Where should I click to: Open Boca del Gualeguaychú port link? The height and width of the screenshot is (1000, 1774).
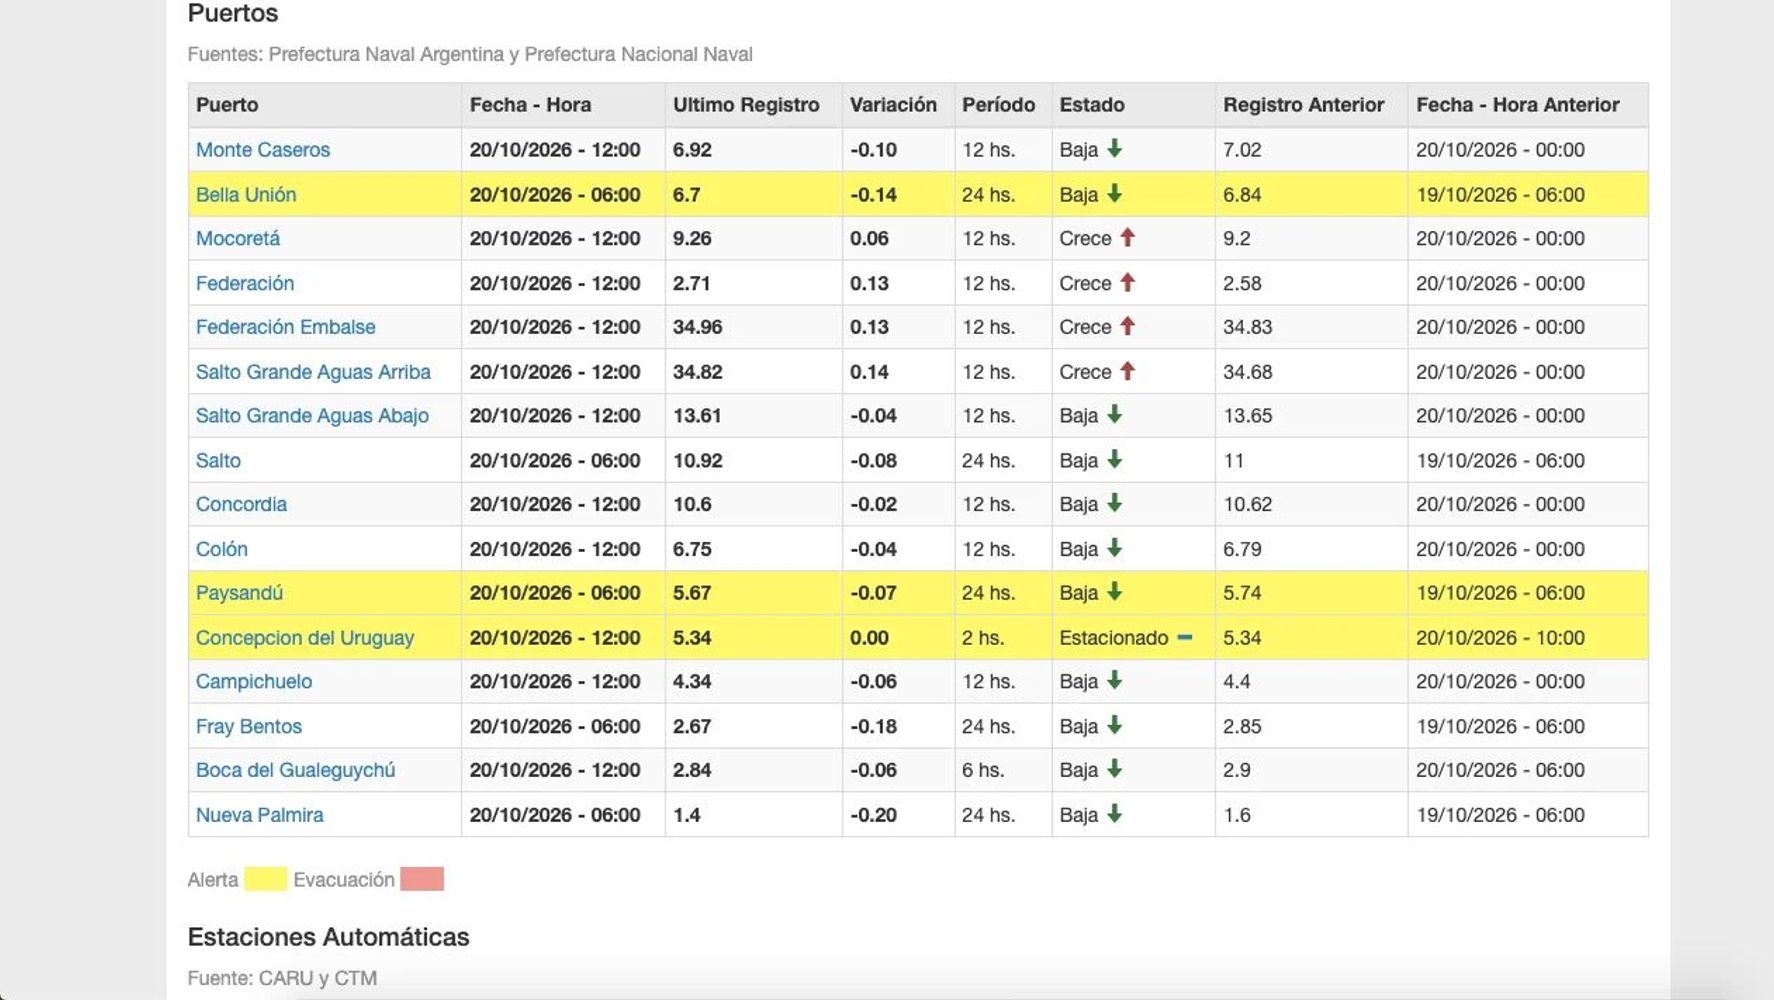click(295, 771)
